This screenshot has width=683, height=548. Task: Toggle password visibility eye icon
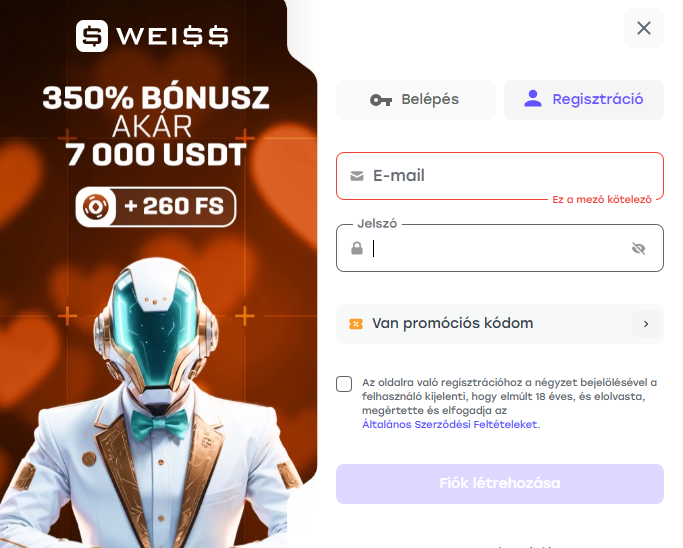tap(638, 248)
